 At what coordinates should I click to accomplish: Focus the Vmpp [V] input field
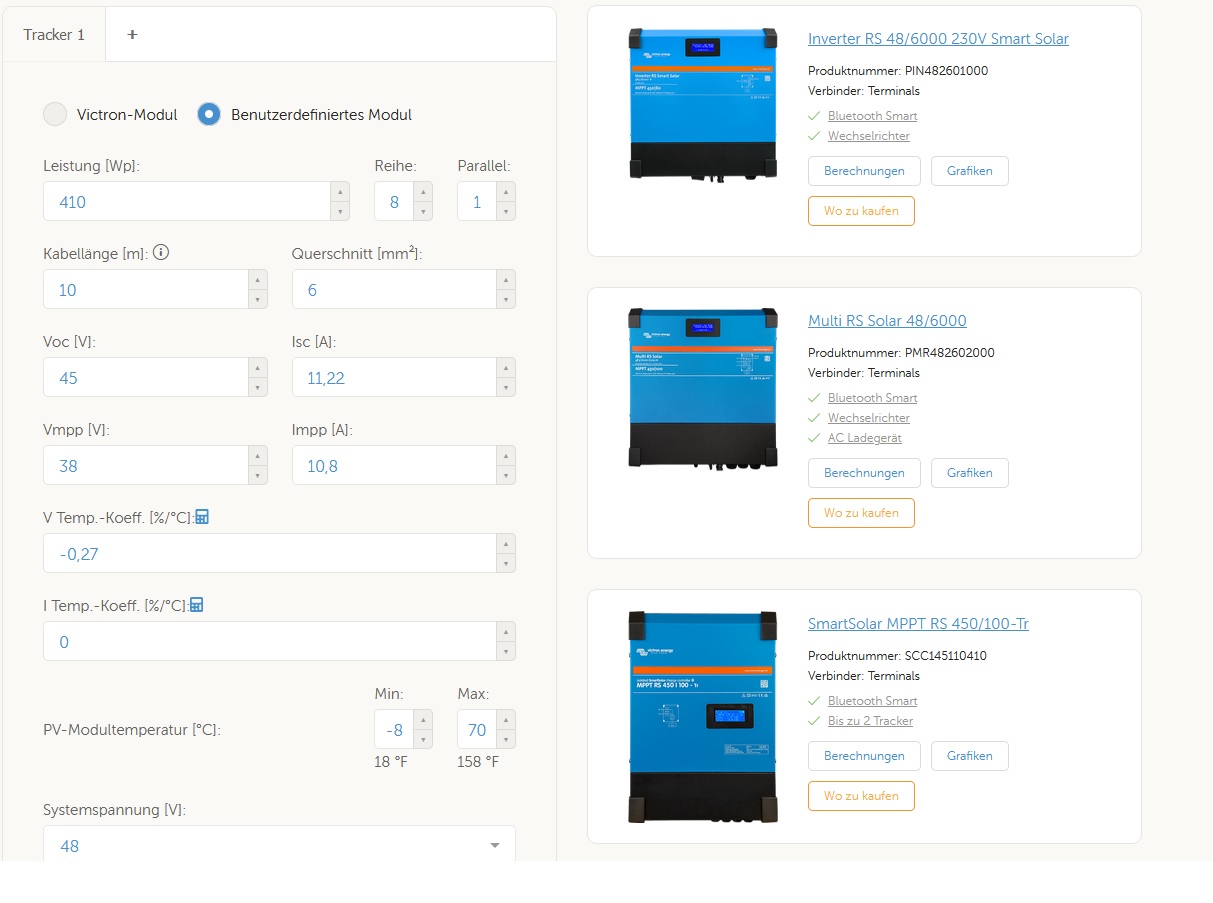pos(146,465)
